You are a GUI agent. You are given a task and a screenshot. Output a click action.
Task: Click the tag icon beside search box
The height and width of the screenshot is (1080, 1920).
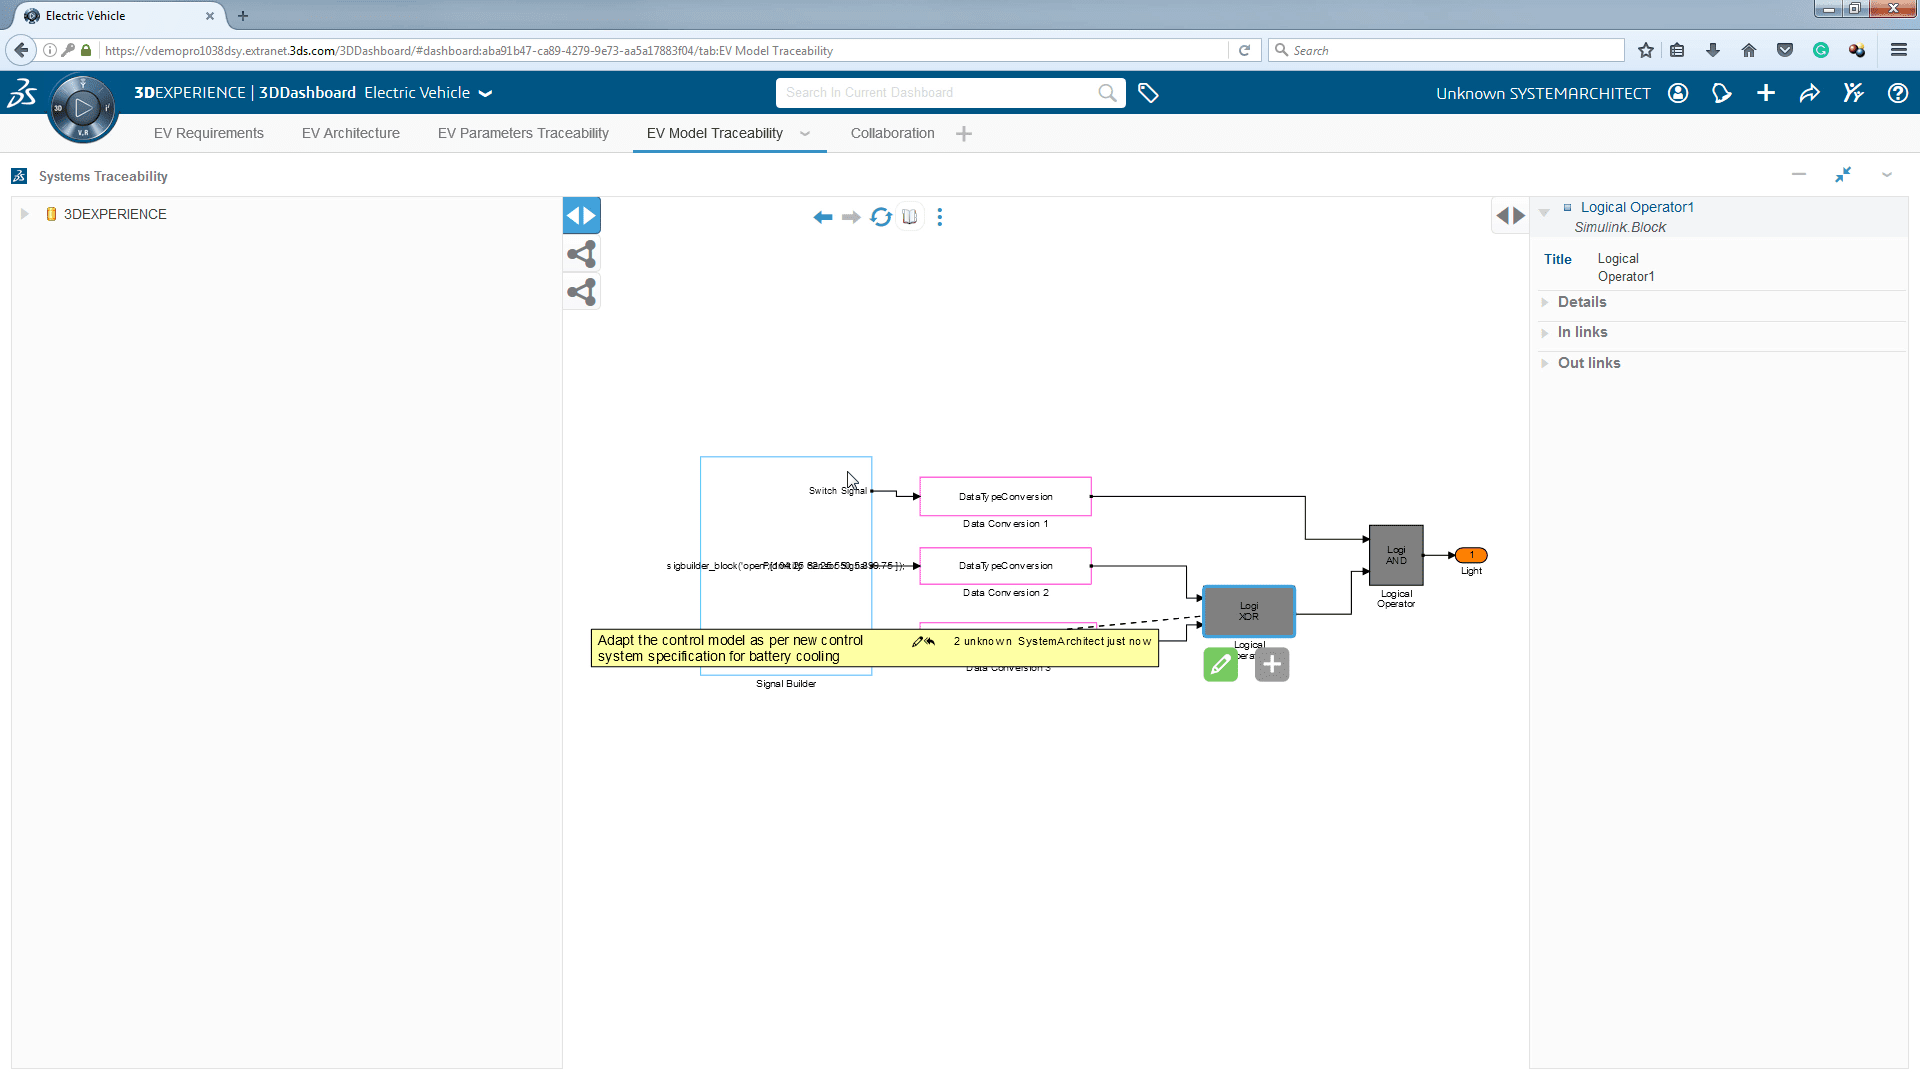coord(1148,93)
